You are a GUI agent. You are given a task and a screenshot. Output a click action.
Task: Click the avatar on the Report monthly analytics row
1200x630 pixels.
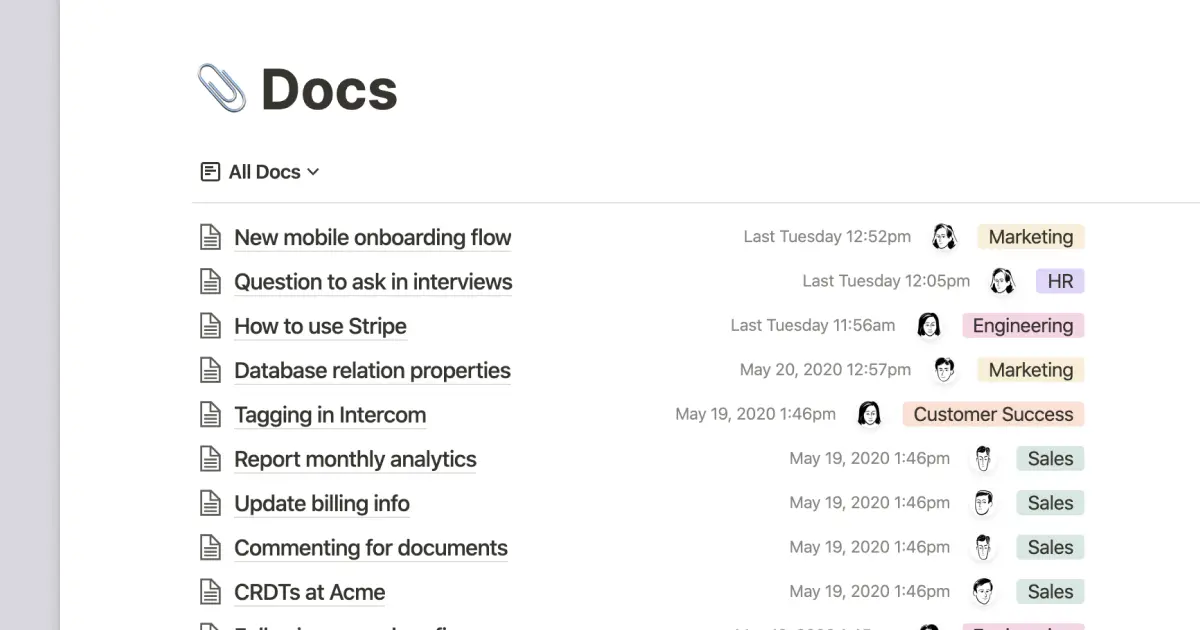pyautogui.click(x=983, y=458)
